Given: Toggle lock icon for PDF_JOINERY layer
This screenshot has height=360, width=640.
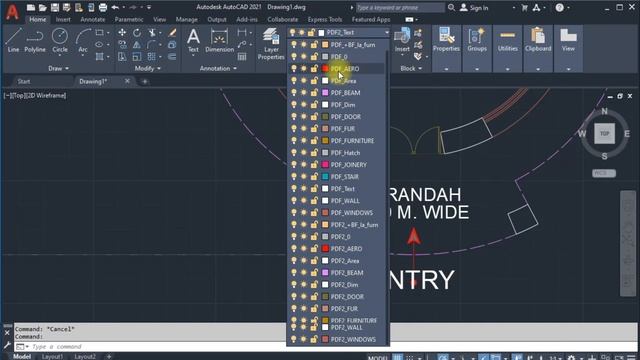Looking at the screenshot, I should point(314,164).
